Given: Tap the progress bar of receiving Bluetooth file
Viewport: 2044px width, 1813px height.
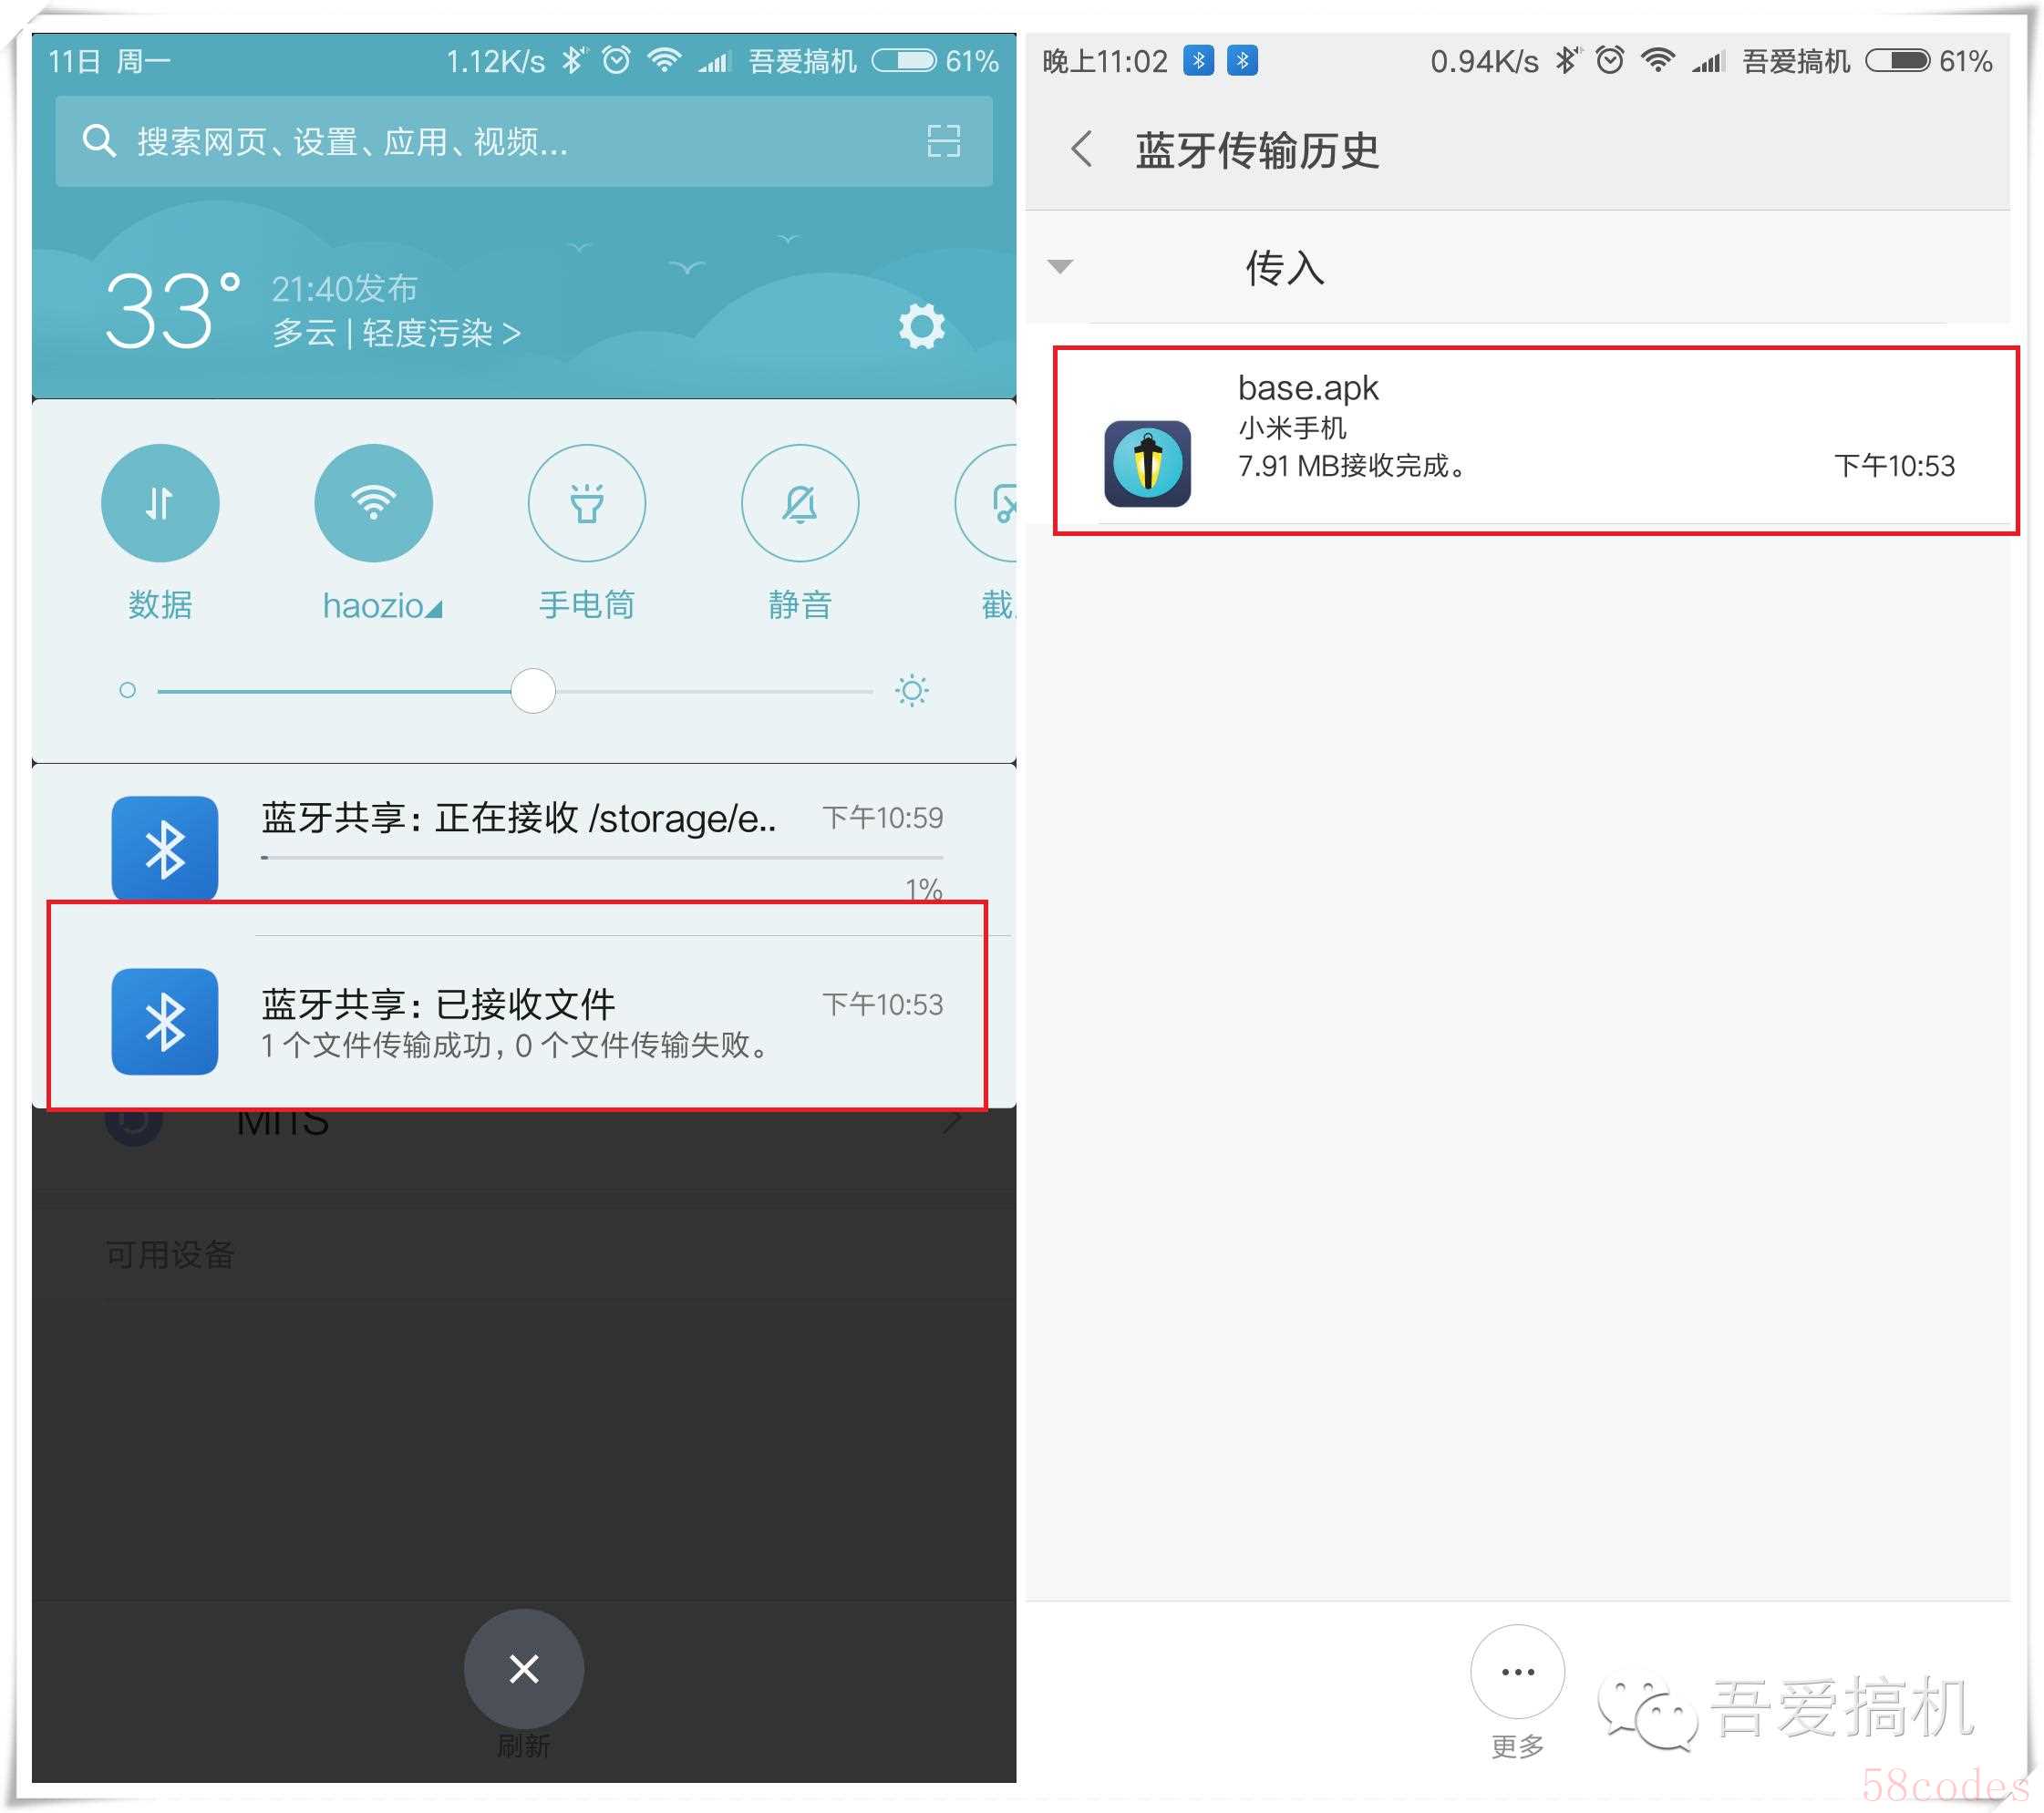Looking at the screenshot, I should point(602,857).
